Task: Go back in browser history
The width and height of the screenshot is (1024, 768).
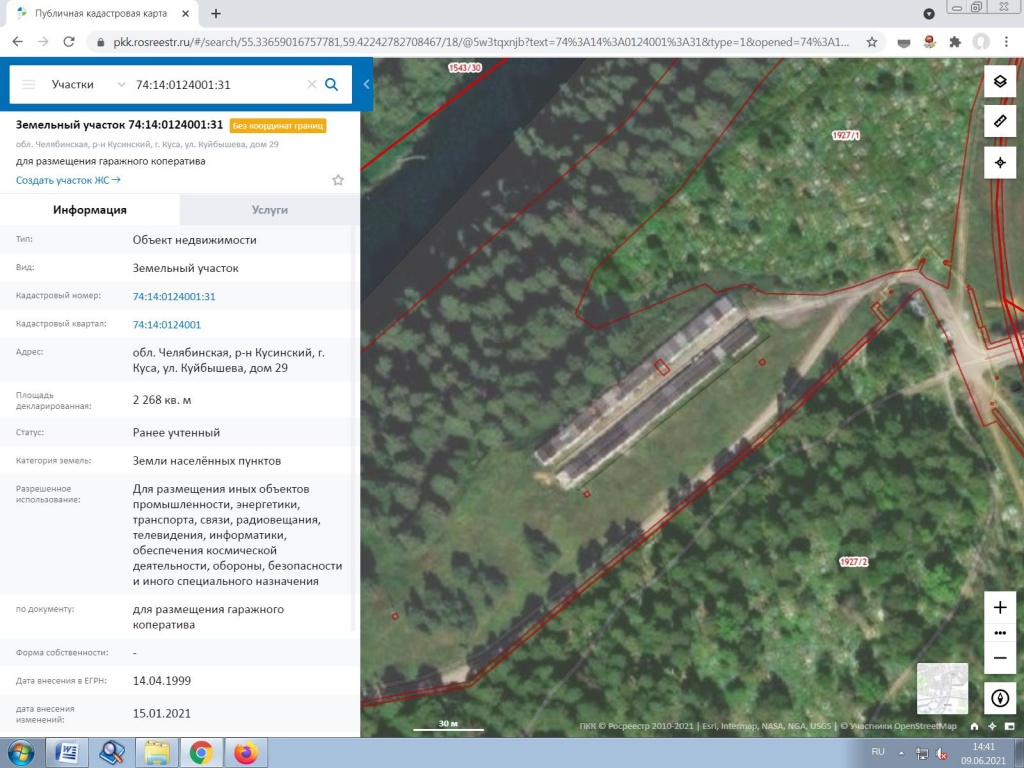Action: pyautogui.click(x=18, y=42)
